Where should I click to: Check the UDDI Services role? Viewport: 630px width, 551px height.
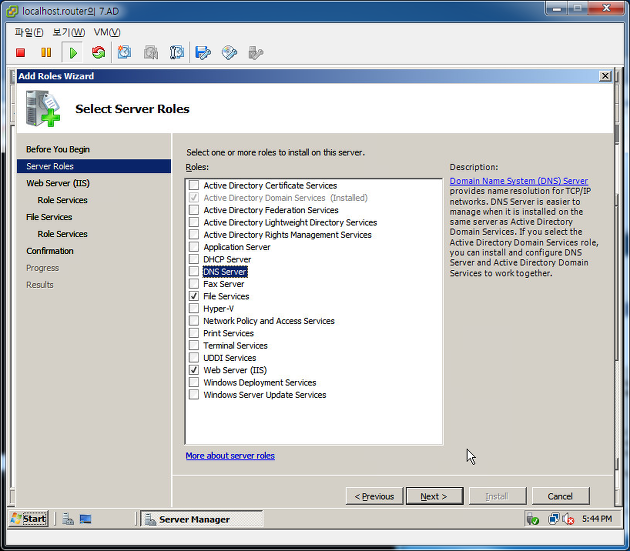(194, 358)
